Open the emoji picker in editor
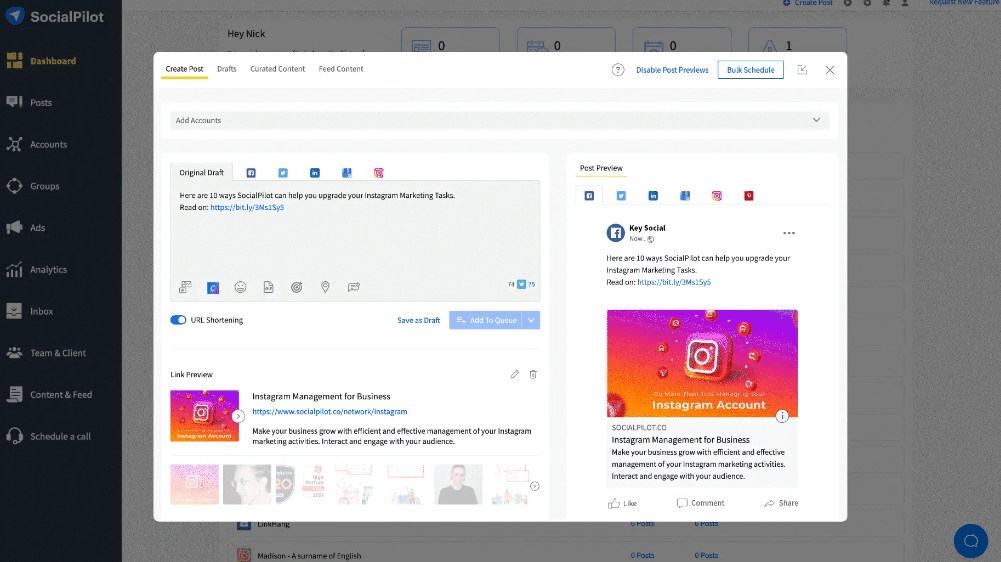1001x562 pixels. coord(240,287)
